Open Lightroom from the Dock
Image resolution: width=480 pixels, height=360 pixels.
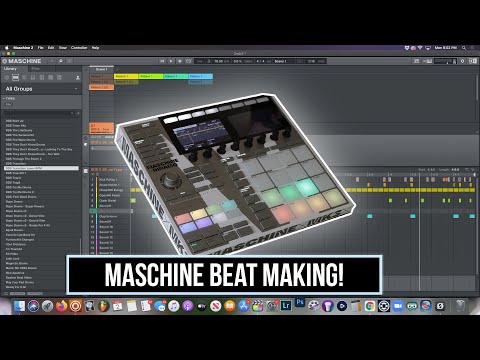pyautogui.click(x=286, y=306)
